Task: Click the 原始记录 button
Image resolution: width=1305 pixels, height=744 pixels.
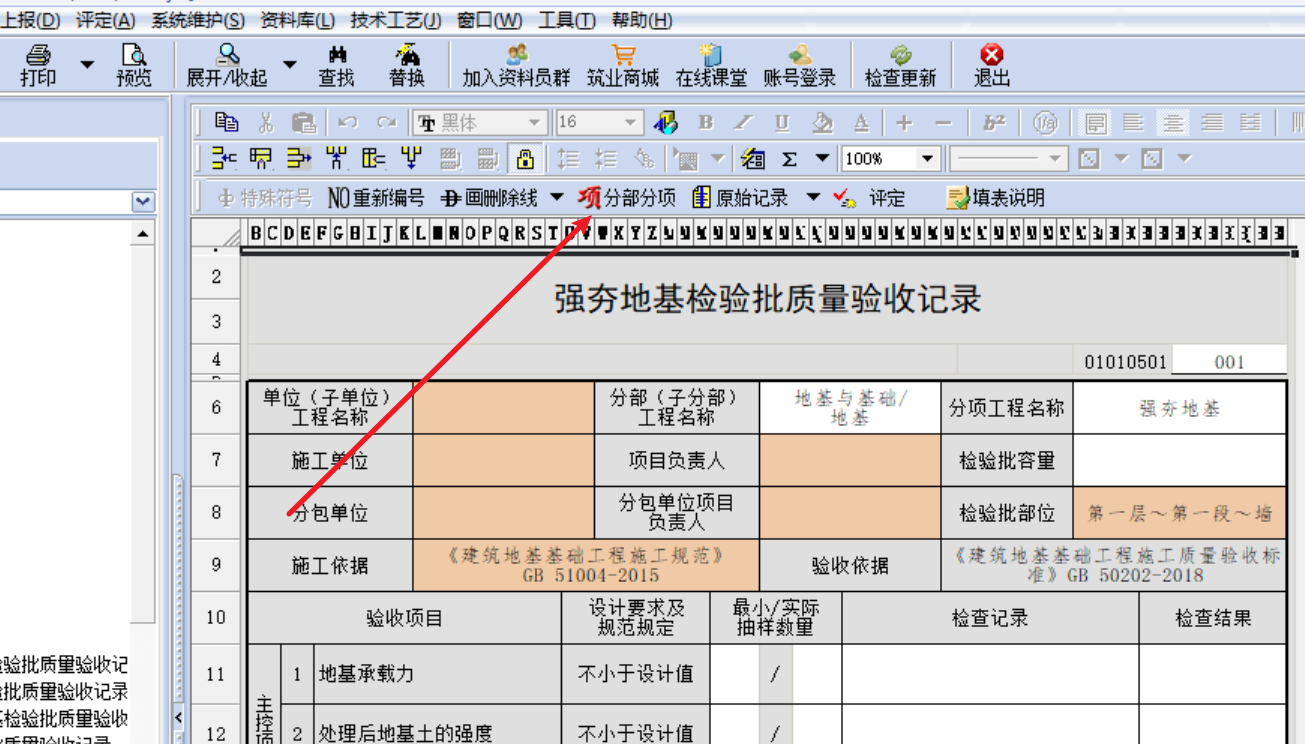Action: (x=741, y=198)
